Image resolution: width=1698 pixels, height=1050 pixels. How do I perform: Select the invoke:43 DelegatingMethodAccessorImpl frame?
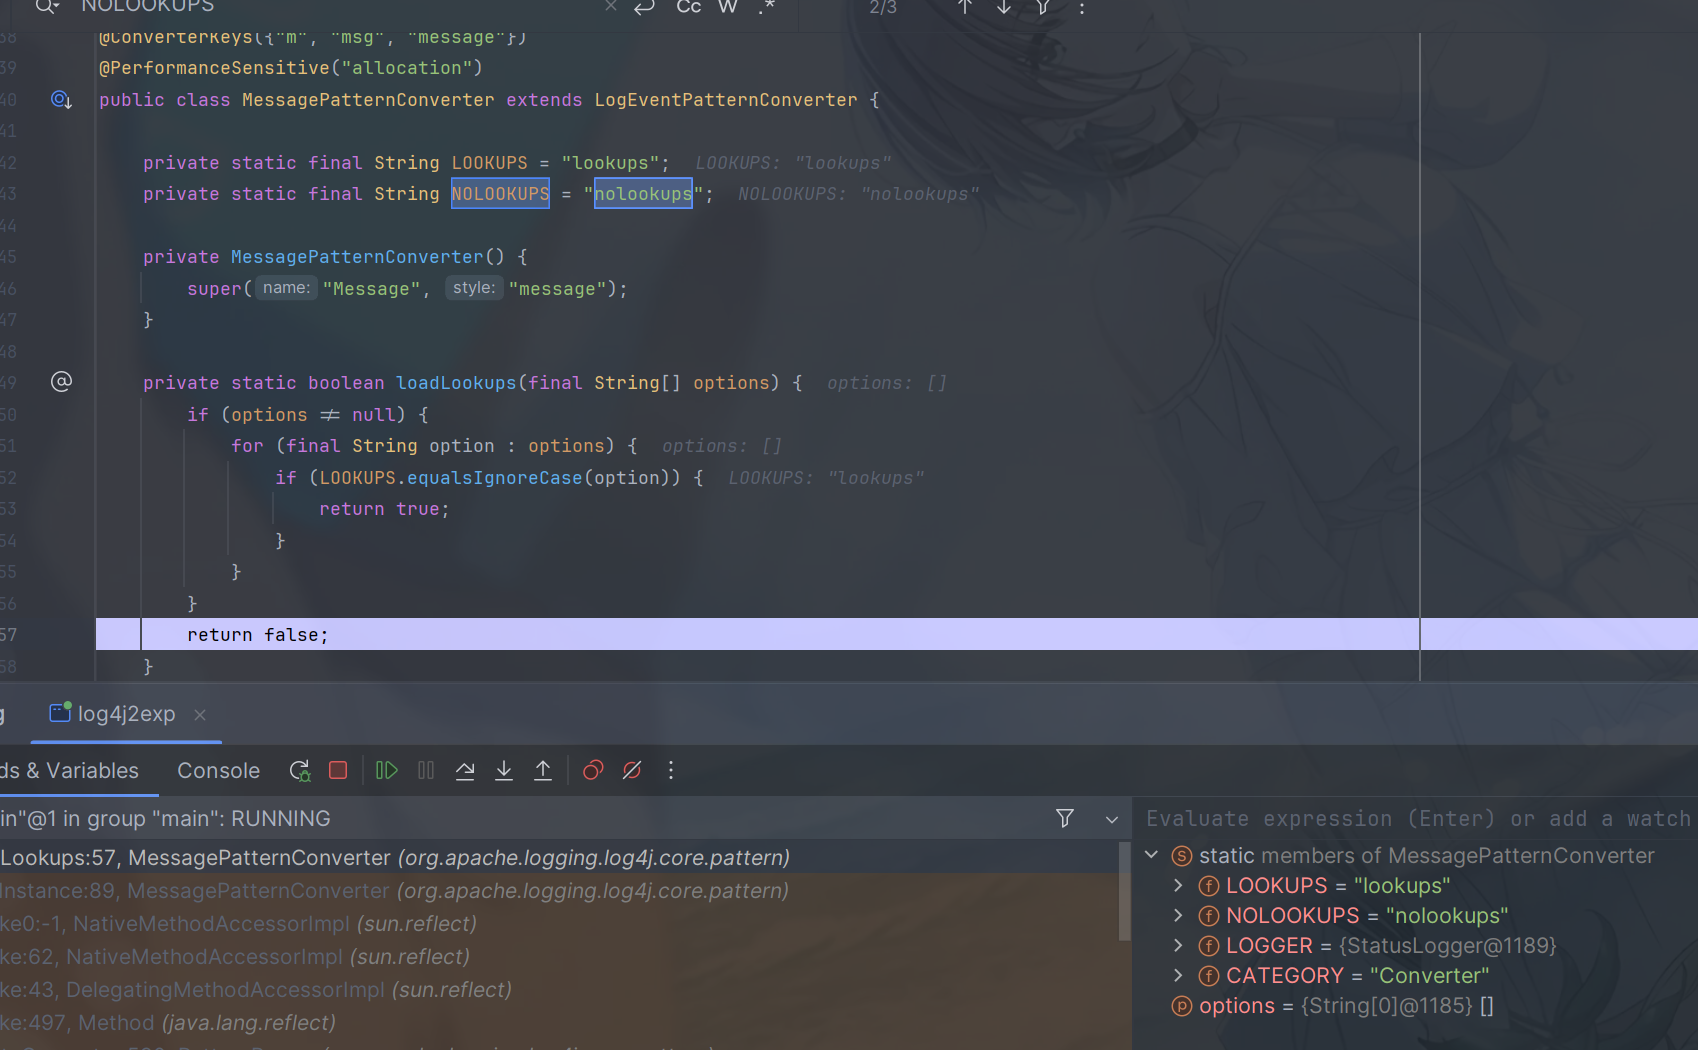pyautogui.click(x=560, y=989)
